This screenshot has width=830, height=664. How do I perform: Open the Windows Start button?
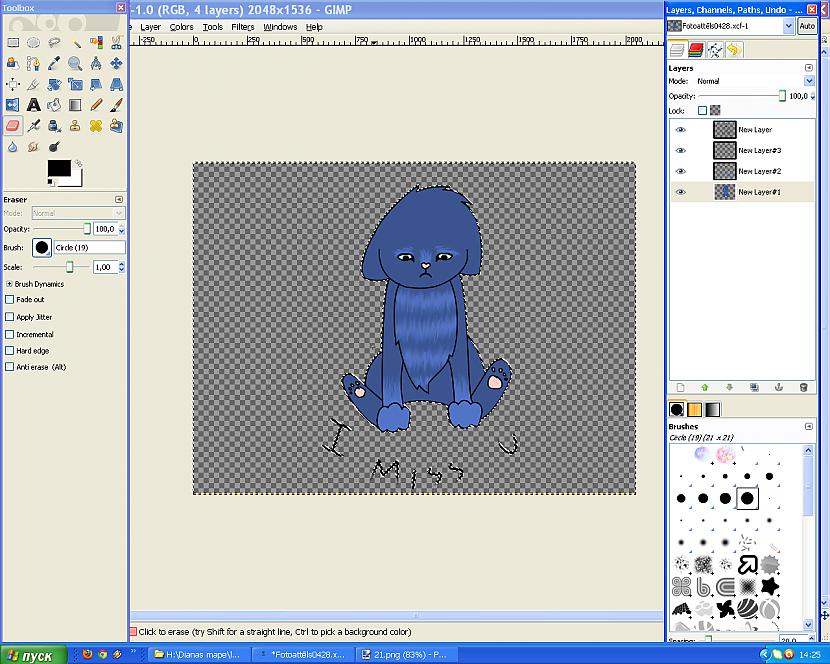click(34, 655)
